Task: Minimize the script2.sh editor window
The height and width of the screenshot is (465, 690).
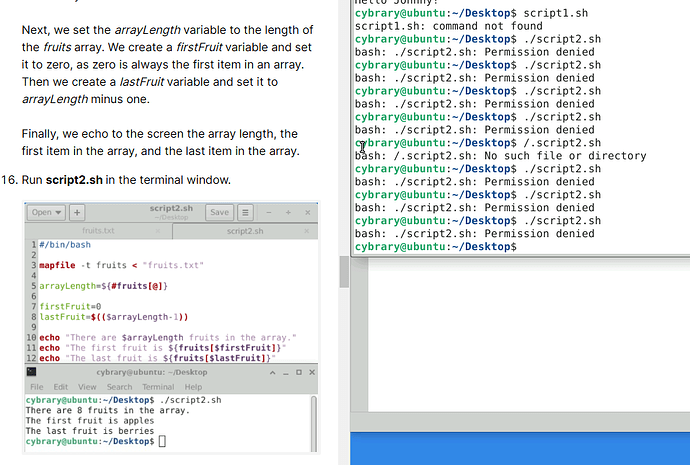Action: tap(270, 213)
